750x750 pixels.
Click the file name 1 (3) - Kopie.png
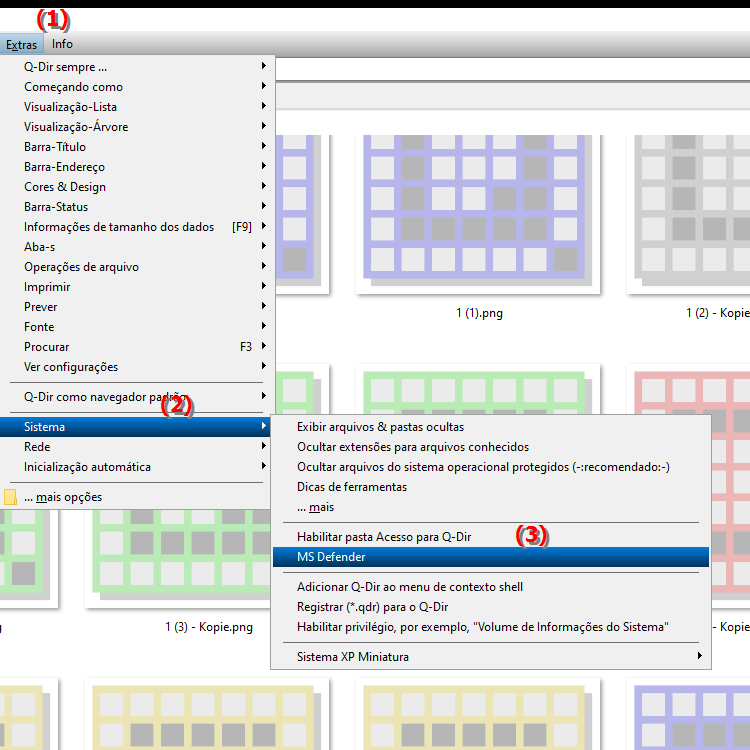click(209, 627)
